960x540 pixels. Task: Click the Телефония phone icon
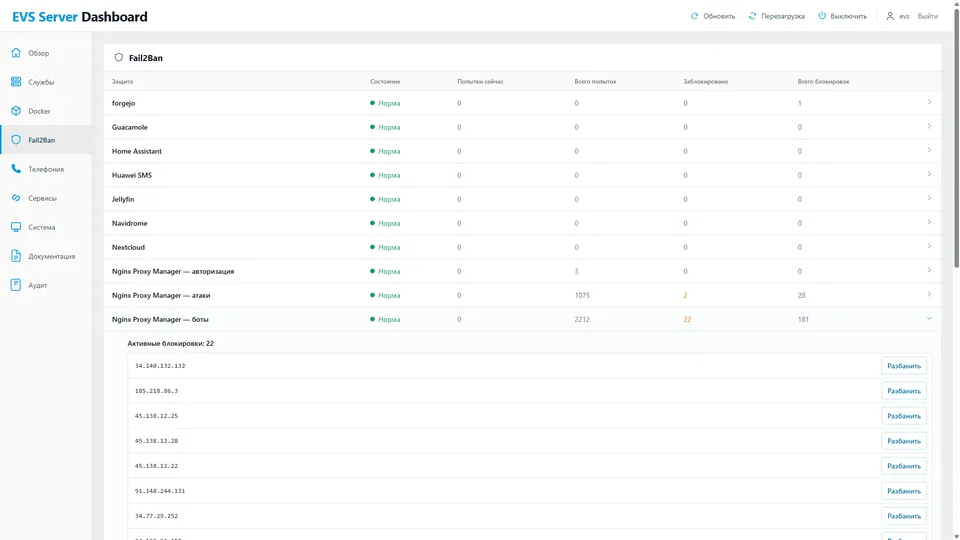[16, 169]
